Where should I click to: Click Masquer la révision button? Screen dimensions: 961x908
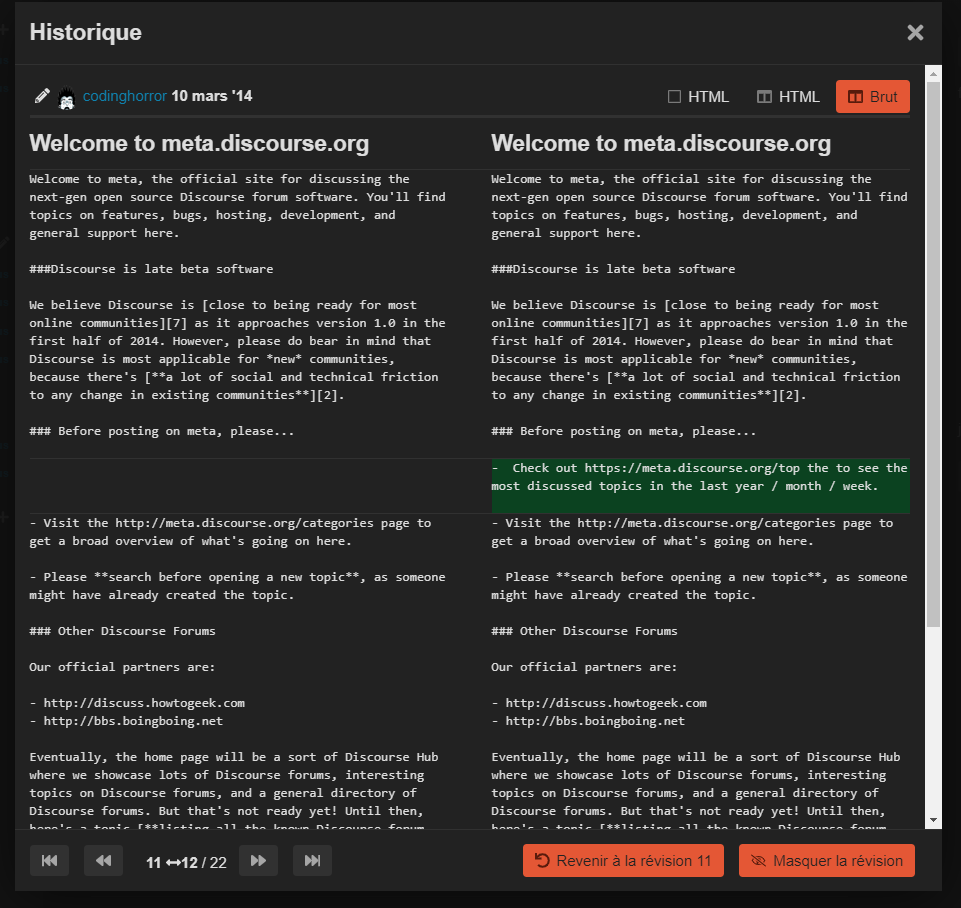coord(827,861)
